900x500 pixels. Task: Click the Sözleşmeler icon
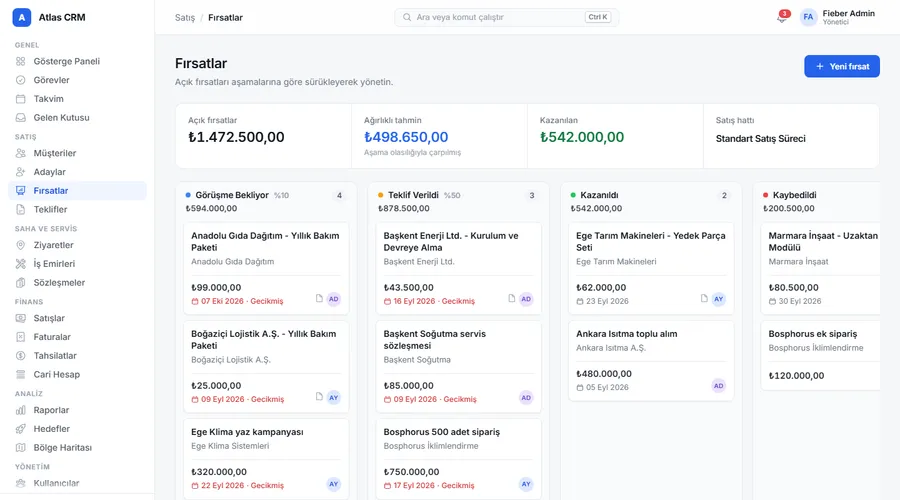tap(21, 282)
